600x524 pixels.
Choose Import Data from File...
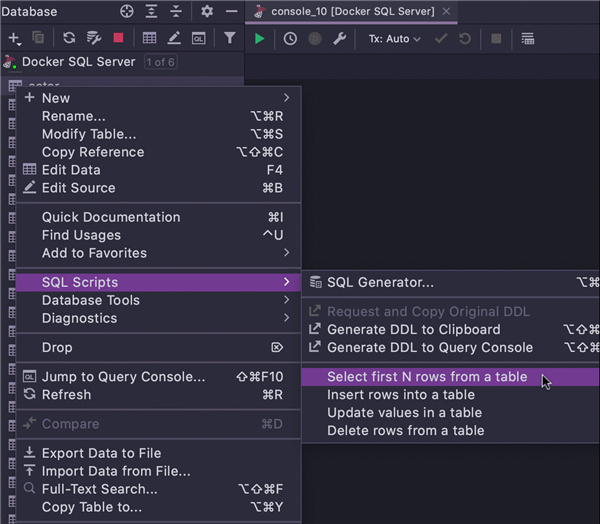coord(158,471)
